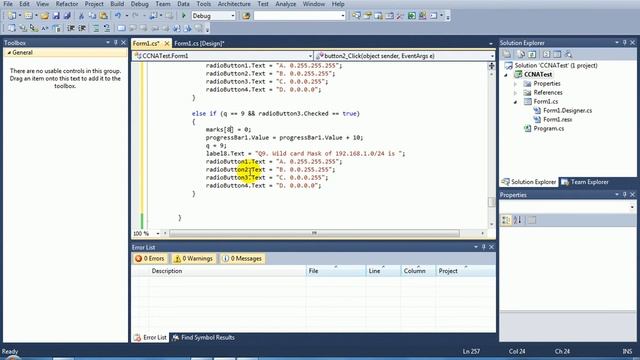Click the Undo arrow icon
This screenshot has height=360, width=640.
tap(118, 16)
